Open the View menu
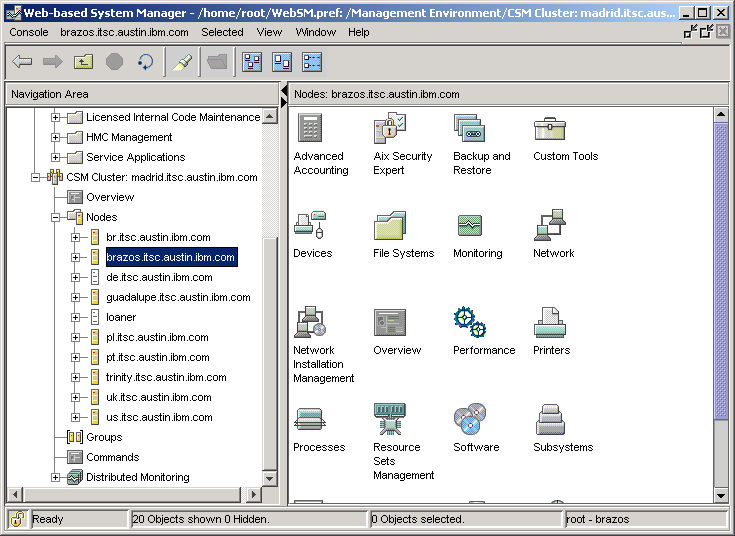The height and width of the screenshot is (536, 735). tap(269, 32)
